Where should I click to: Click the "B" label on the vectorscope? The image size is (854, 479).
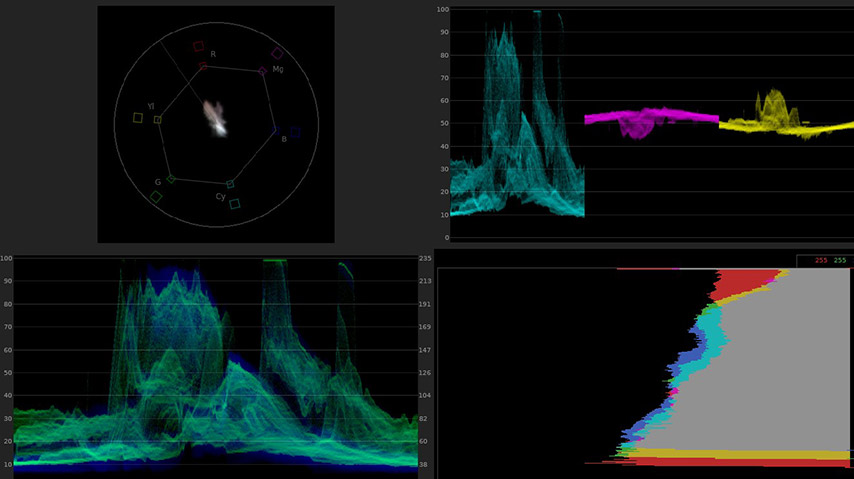pyautogui.click(x=284, y=139)
